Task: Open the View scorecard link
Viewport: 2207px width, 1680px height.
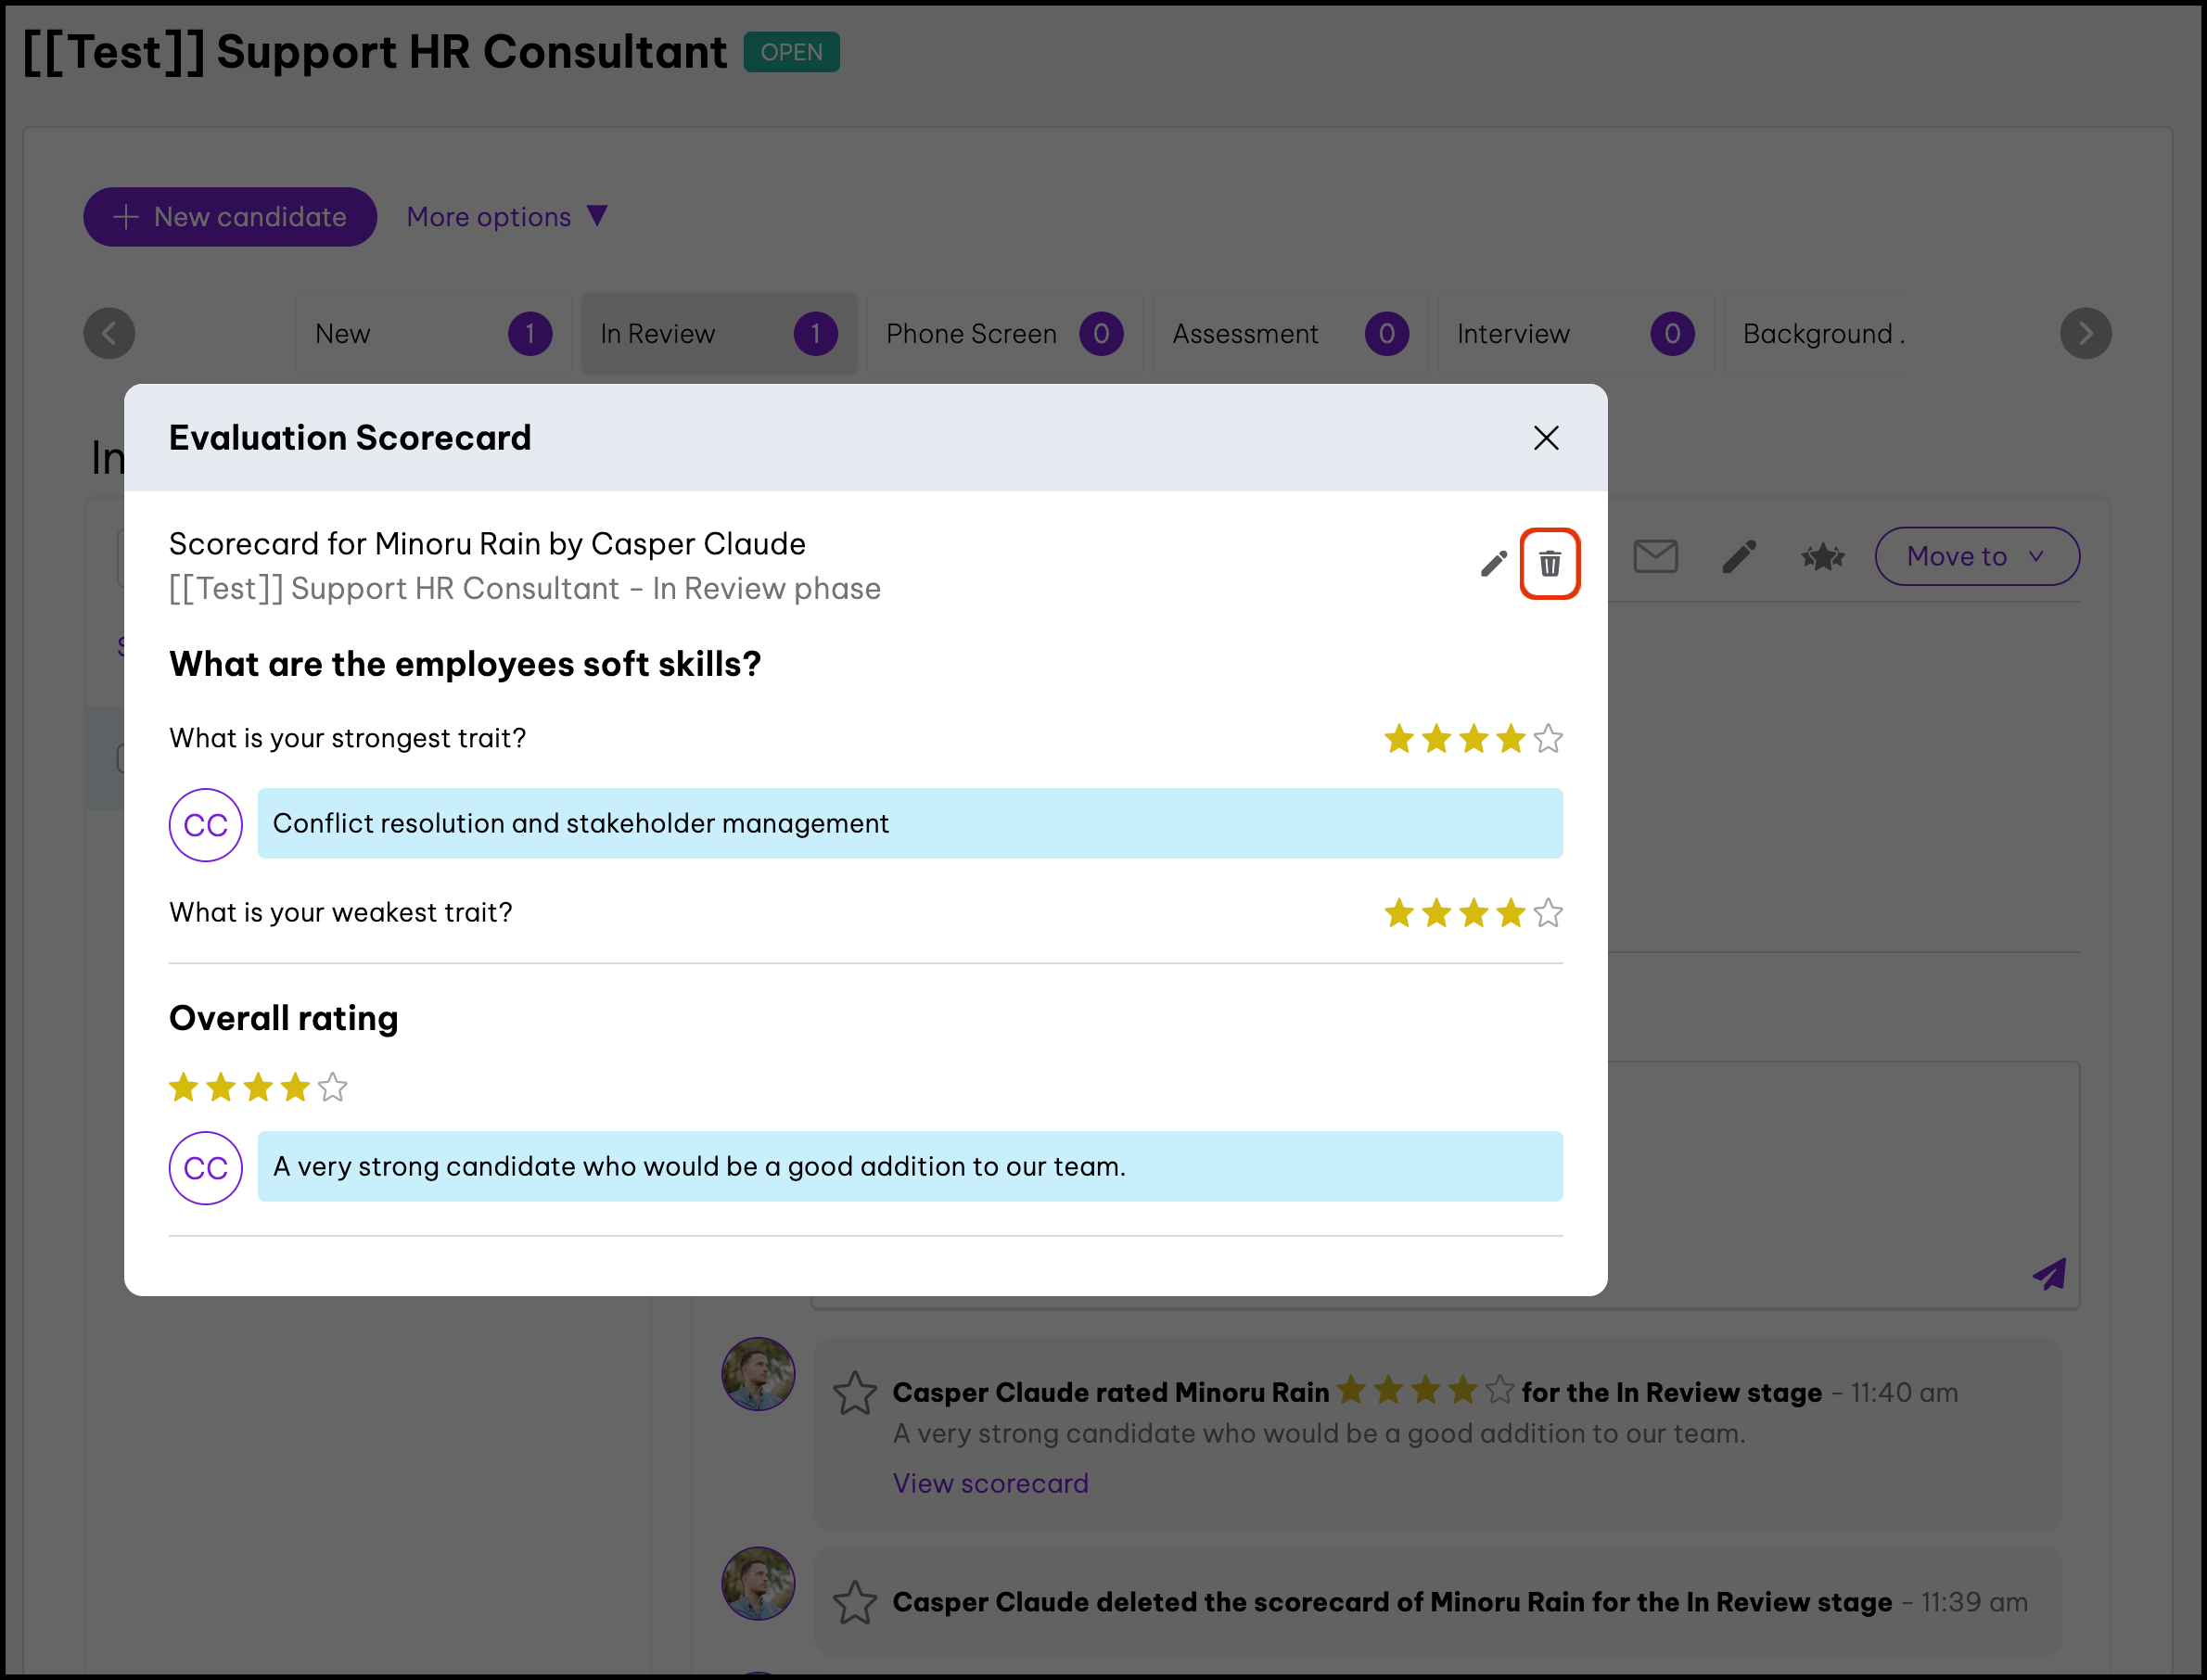Action: click(x=990, y=1483)
